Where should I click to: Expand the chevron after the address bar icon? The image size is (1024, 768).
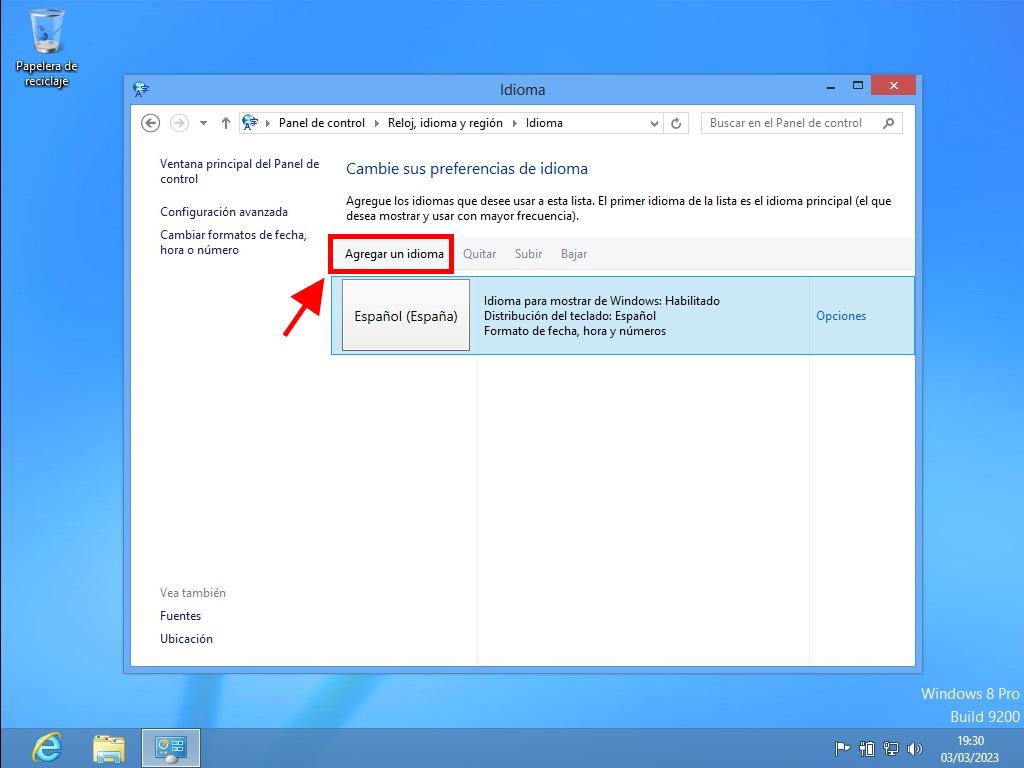tap(268, 123)
